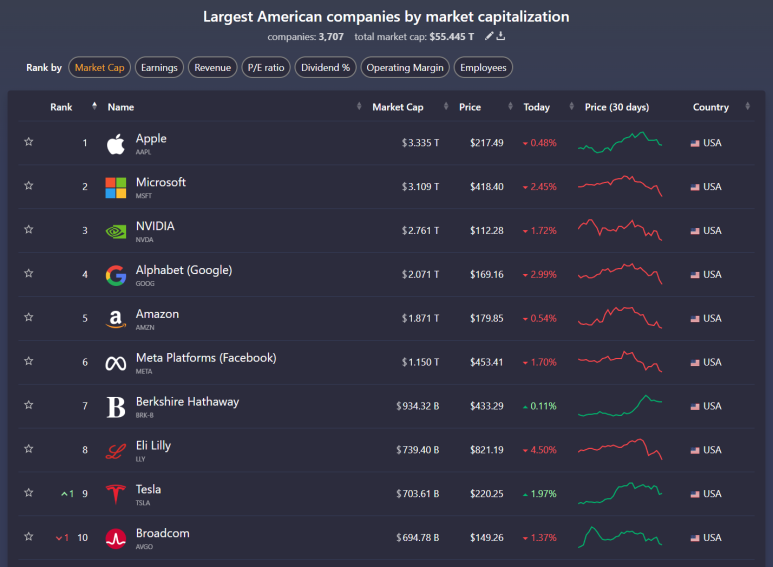This screenshot has height=567, width=773.
Task: Click the Price (30 days) column header
Action: 617,107
